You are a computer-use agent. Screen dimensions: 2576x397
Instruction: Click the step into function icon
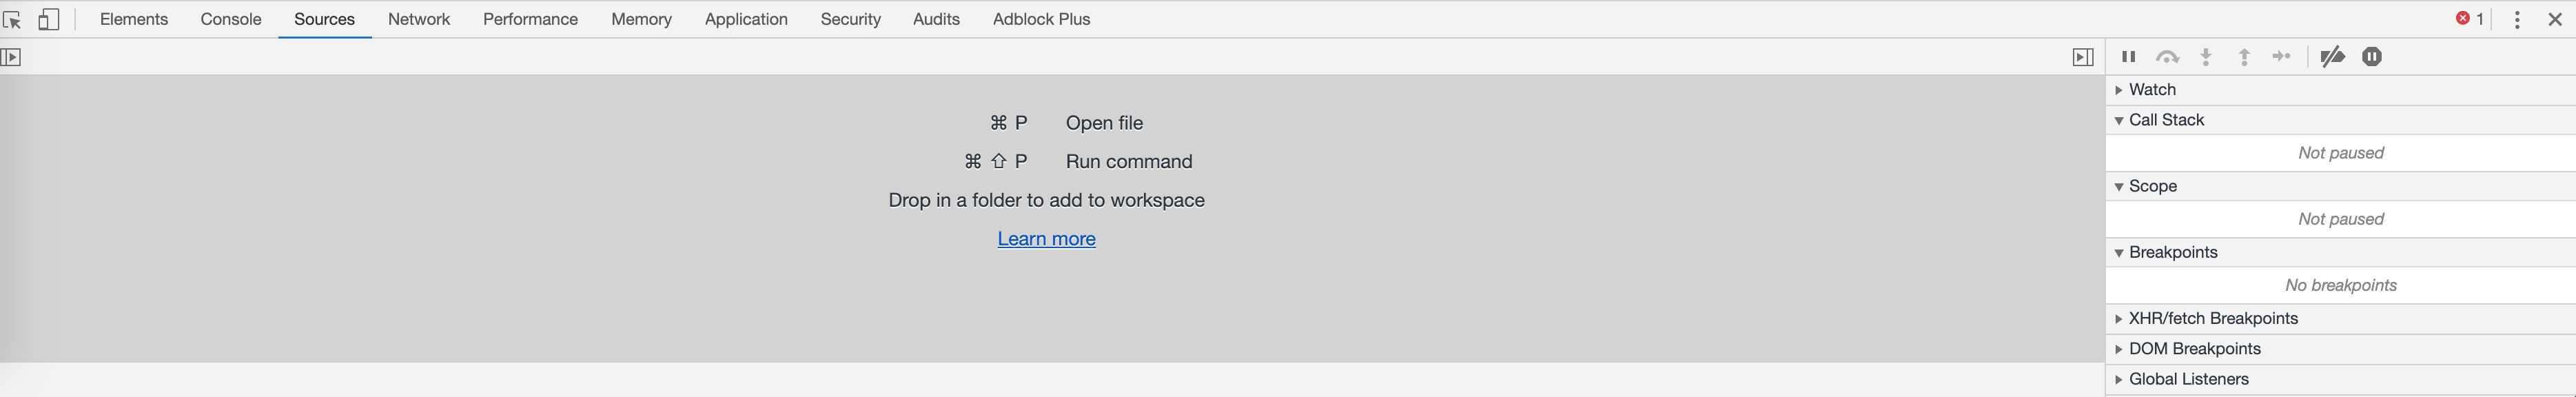tap(2206, 57)
